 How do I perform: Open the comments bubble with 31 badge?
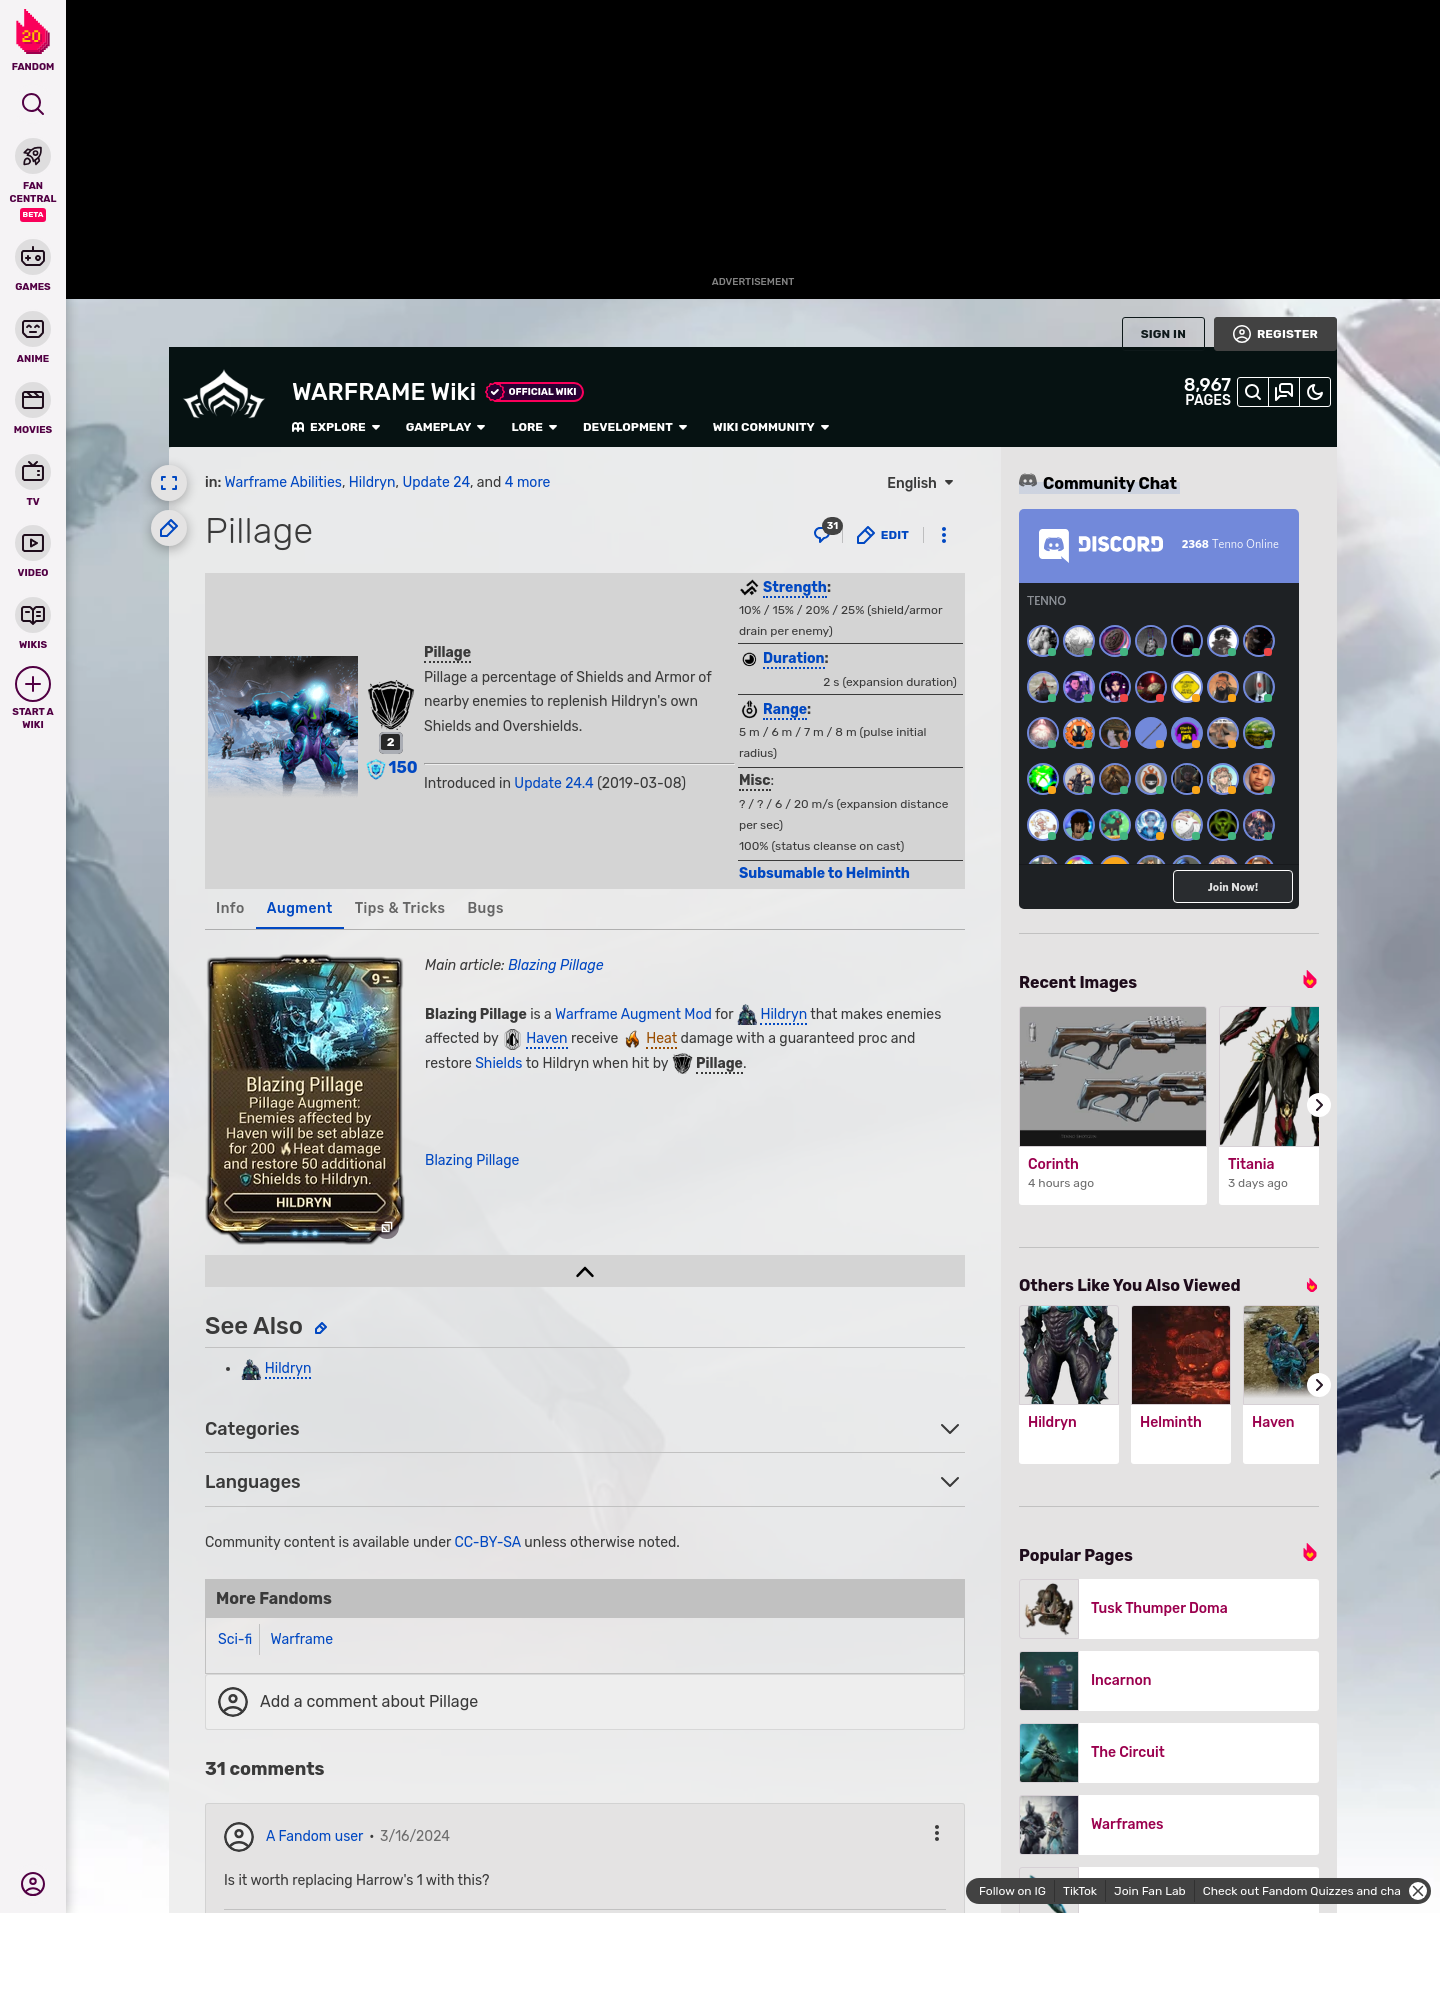[x=826, y=531]
